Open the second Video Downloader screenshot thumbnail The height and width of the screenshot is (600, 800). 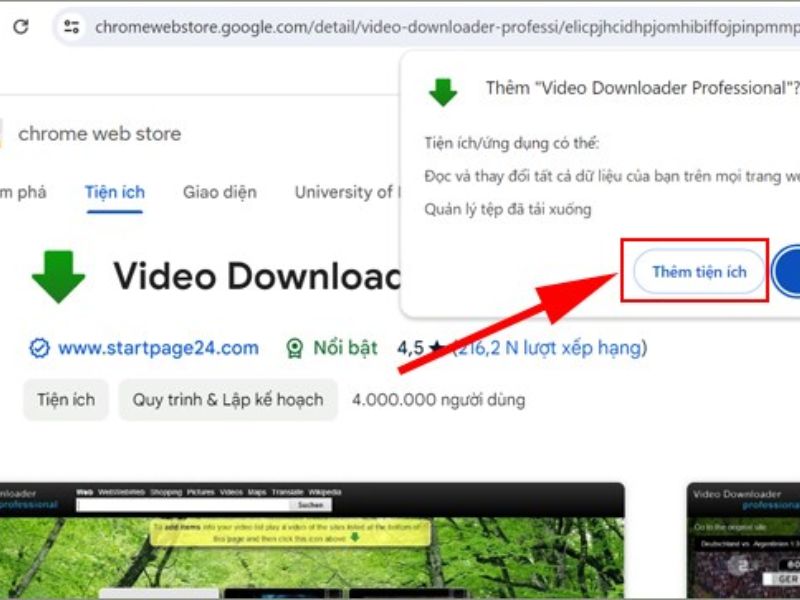pyautogui.click(x=743, y=540)
